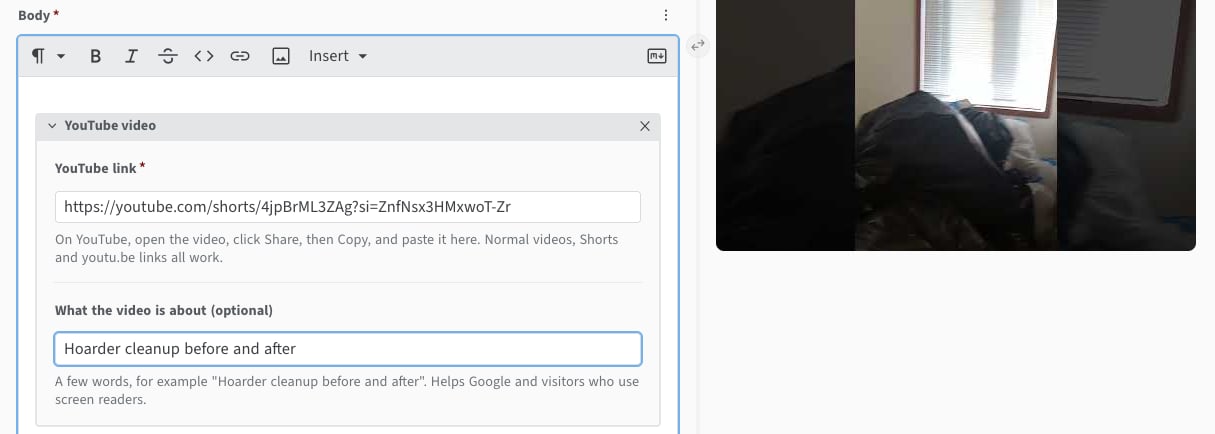Click the YouTube link input field
This screenshot has height=434, width=1215.
coord(348,207)
